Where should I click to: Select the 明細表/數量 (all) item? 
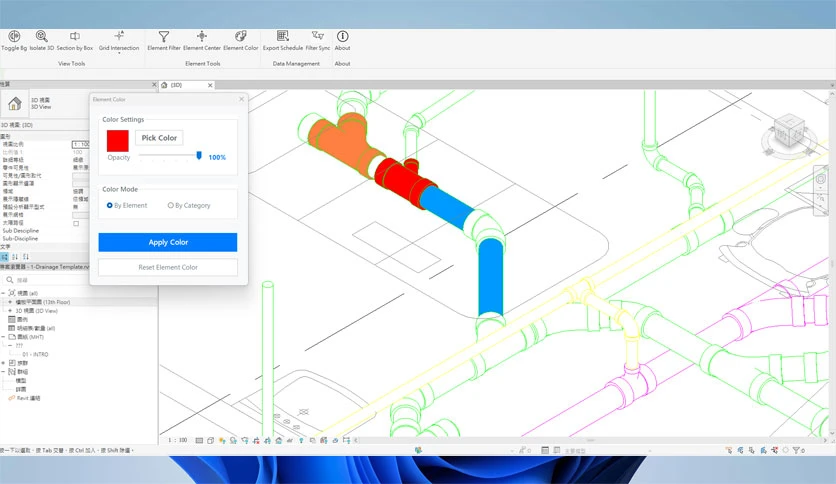click(31, 328)
